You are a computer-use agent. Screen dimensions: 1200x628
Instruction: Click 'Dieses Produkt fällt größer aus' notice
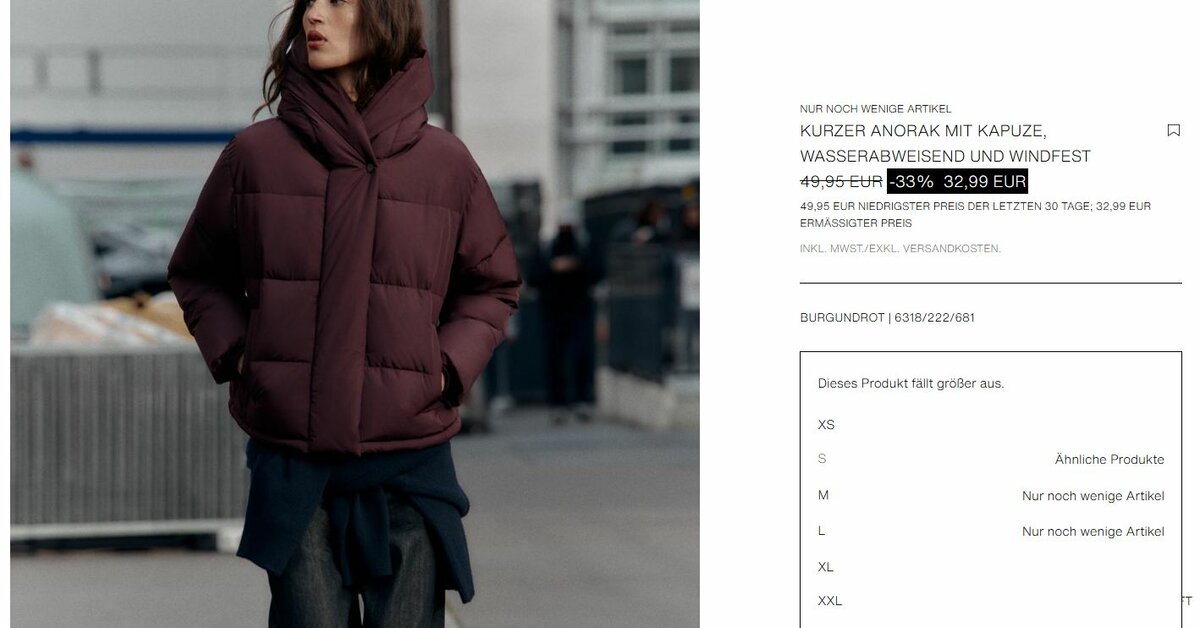(911, 384)
